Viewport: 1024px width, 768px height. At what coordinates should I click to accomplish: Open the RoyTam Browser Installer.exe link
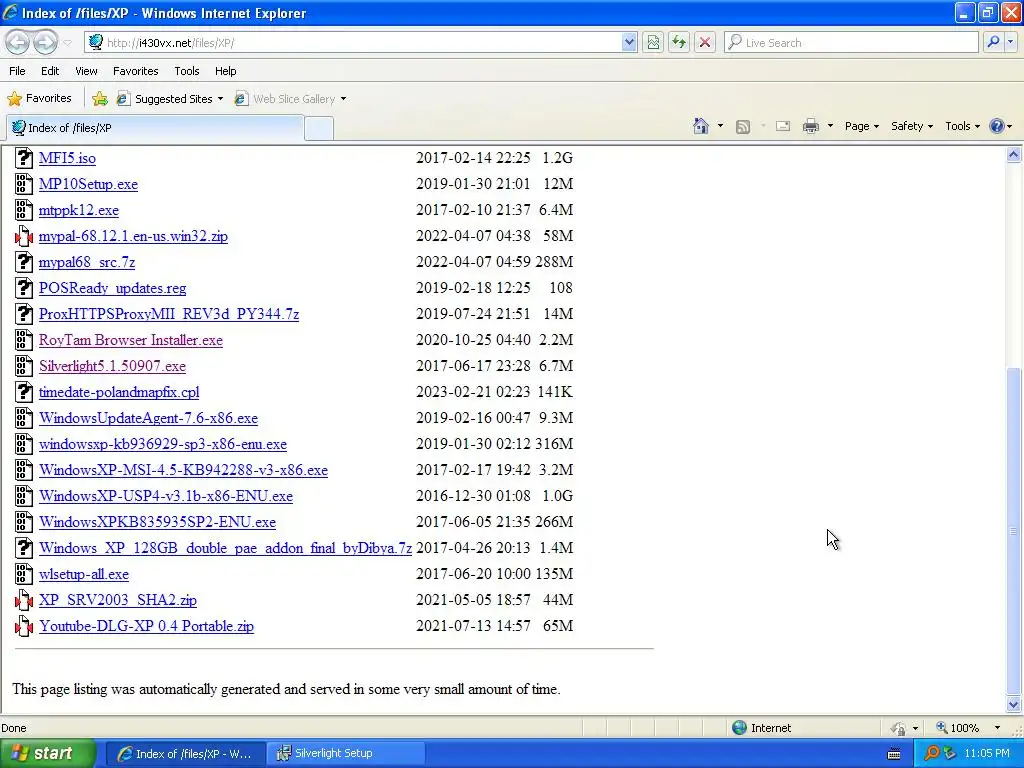131,340
